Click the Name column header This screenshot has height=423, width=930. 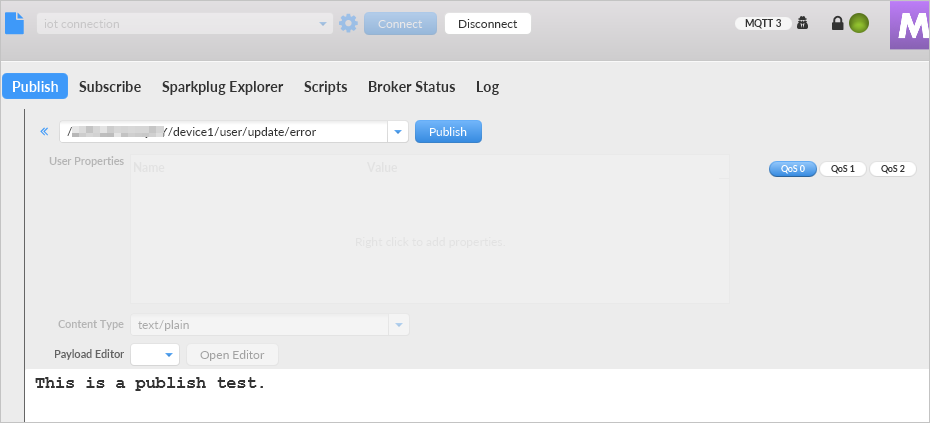pos(149,167)
